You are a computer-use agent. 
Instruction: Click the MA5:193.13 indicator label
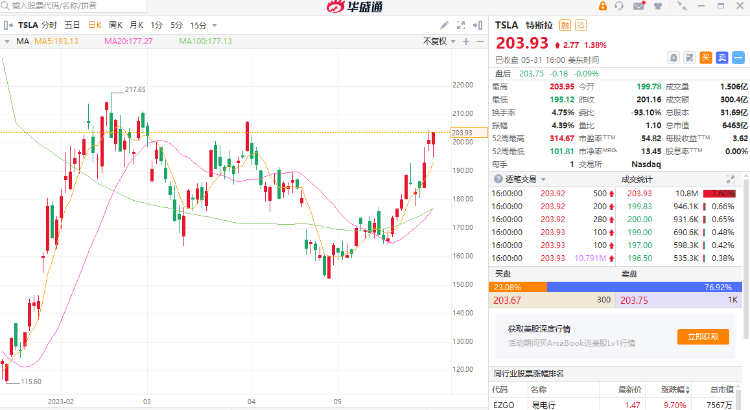[x=56, y=42]
